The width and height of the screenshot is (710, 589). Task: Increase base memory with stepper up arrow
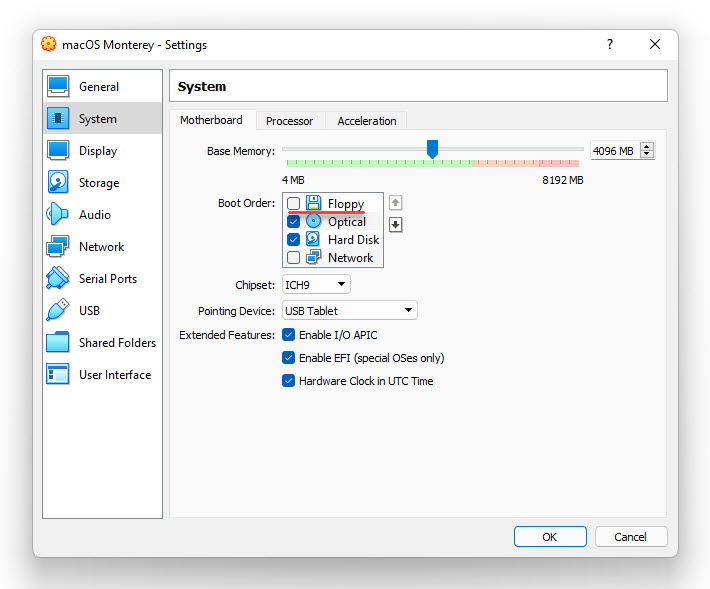(x=647, y=146)
